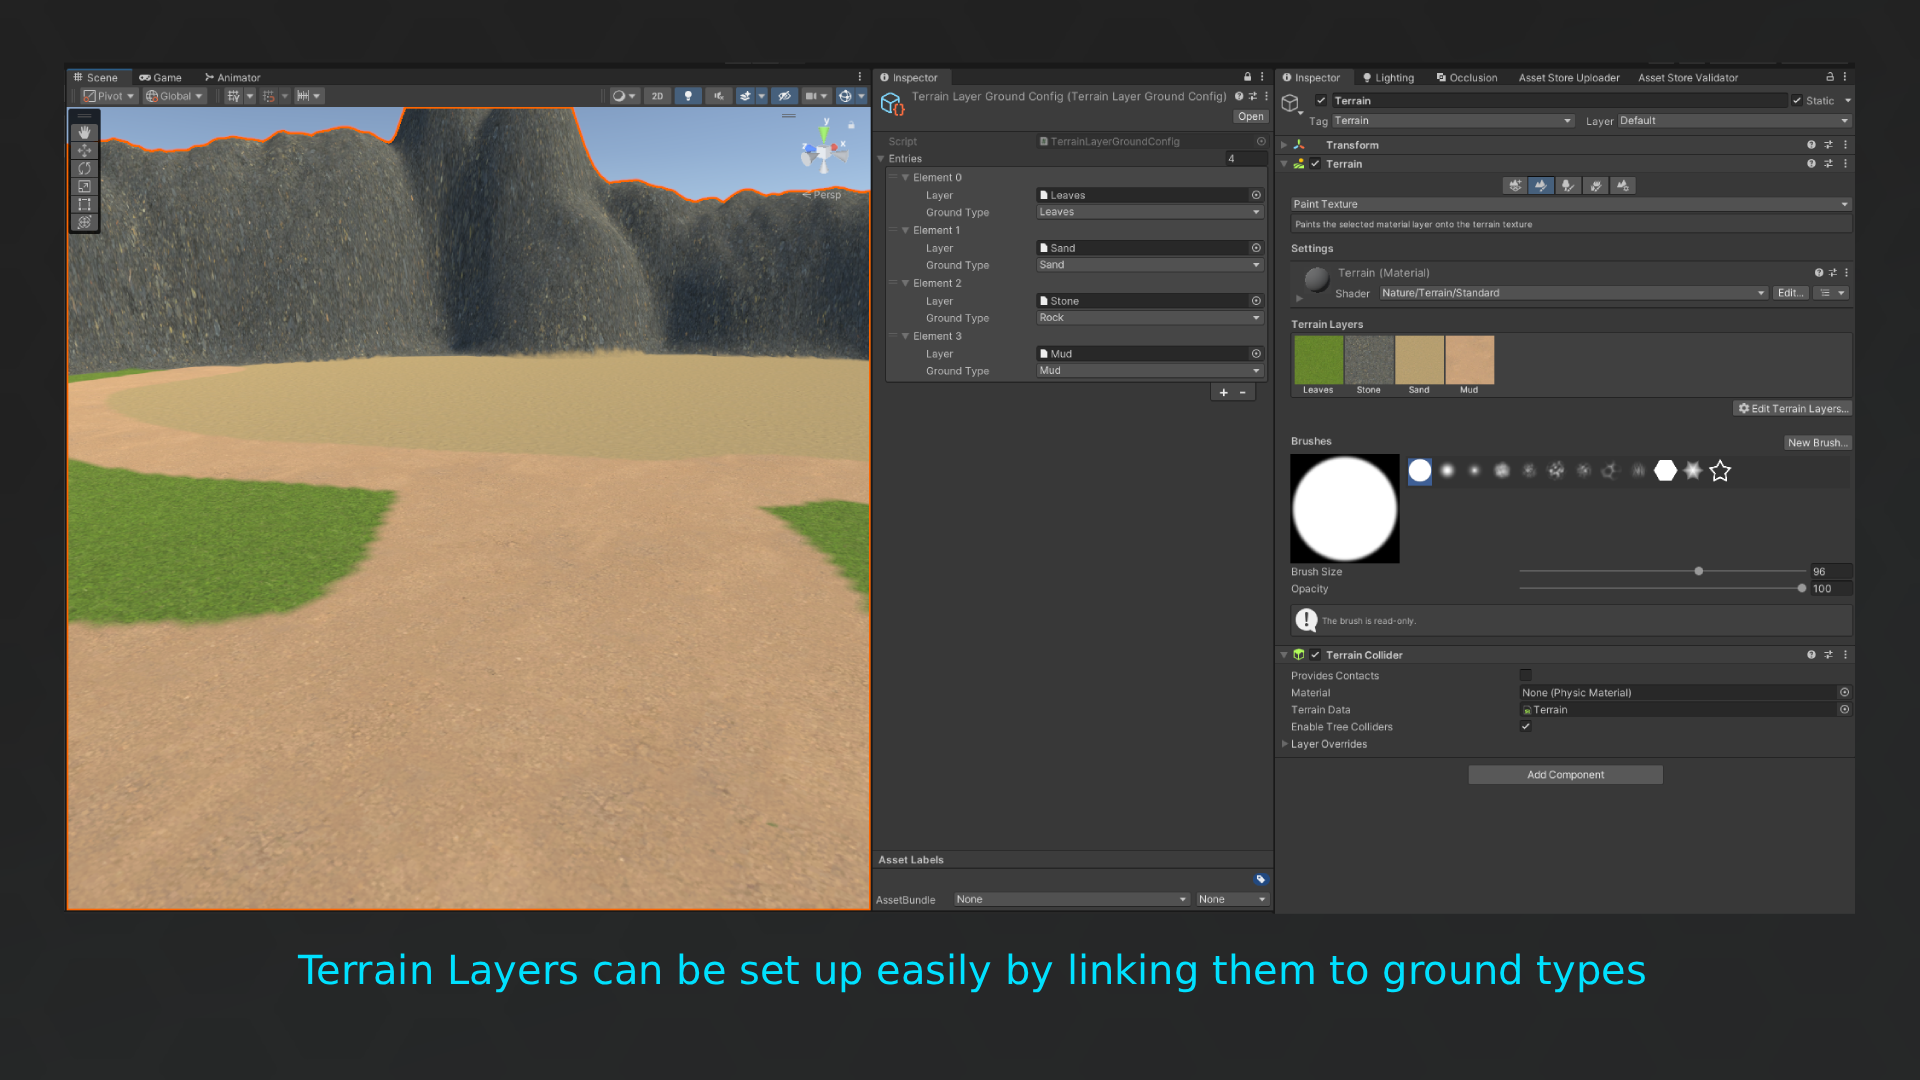Open the Lighting tab
This screenshot has height=1080, width=1920.
pos(1388,77)
